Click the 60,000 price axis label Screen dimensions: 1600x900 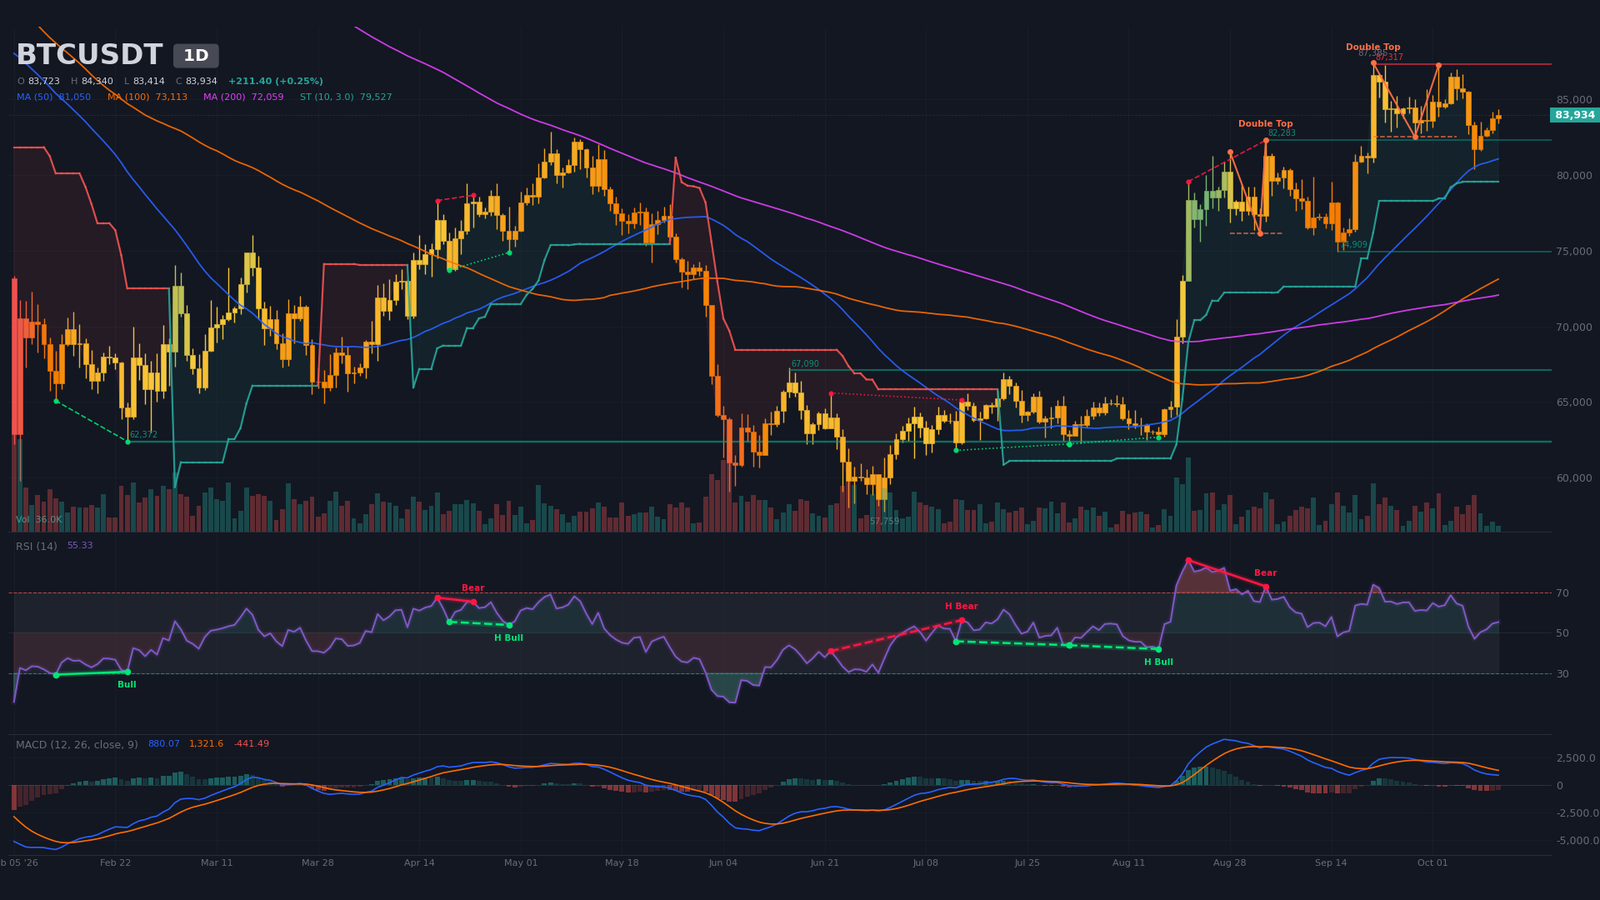pos(1574,478)
